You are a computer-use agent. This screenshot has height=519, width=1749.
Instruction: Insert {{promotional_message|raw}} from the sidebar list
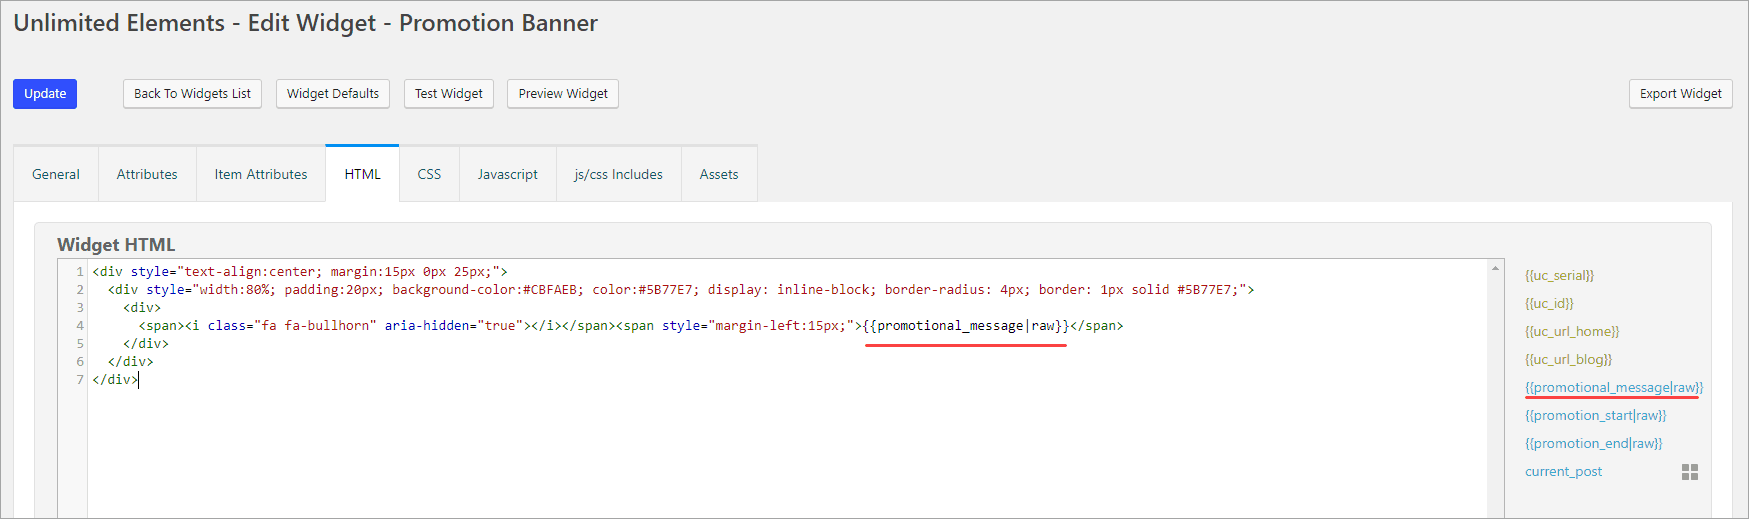point(1614,387)
